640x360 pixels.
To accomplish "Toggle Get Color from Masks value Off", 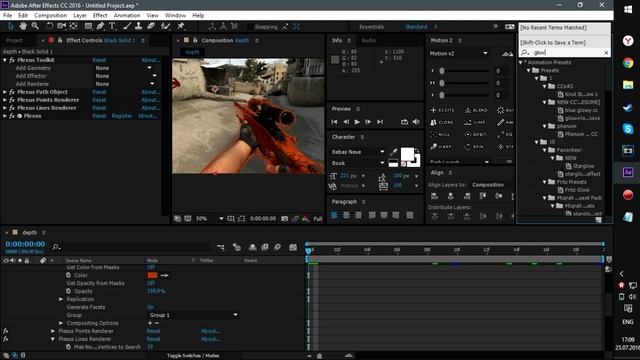I will pos(151,267).
